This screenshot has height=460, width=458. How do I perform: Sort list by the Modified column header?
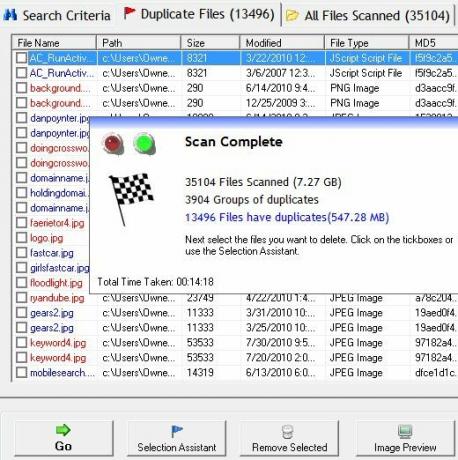pyautogui.click(x=282, y=43)
